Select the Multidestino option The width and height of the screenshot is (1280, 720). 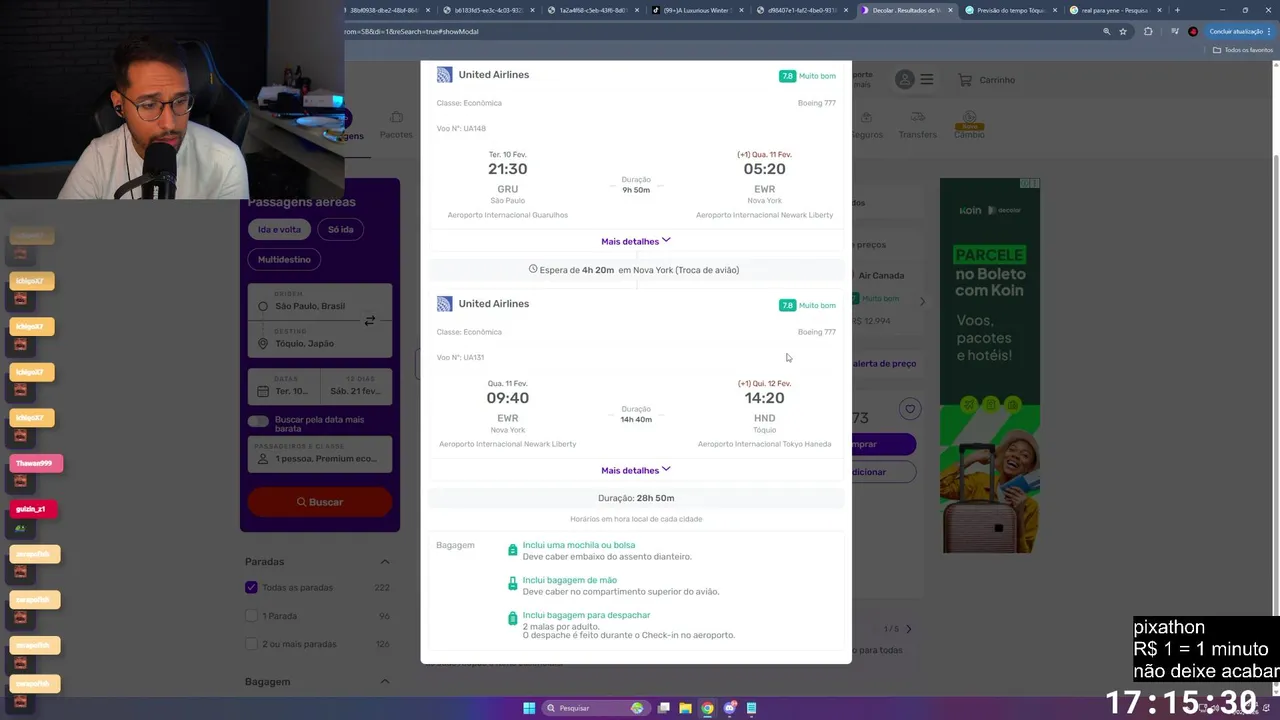pyautogui.click(x=284, y=259)
